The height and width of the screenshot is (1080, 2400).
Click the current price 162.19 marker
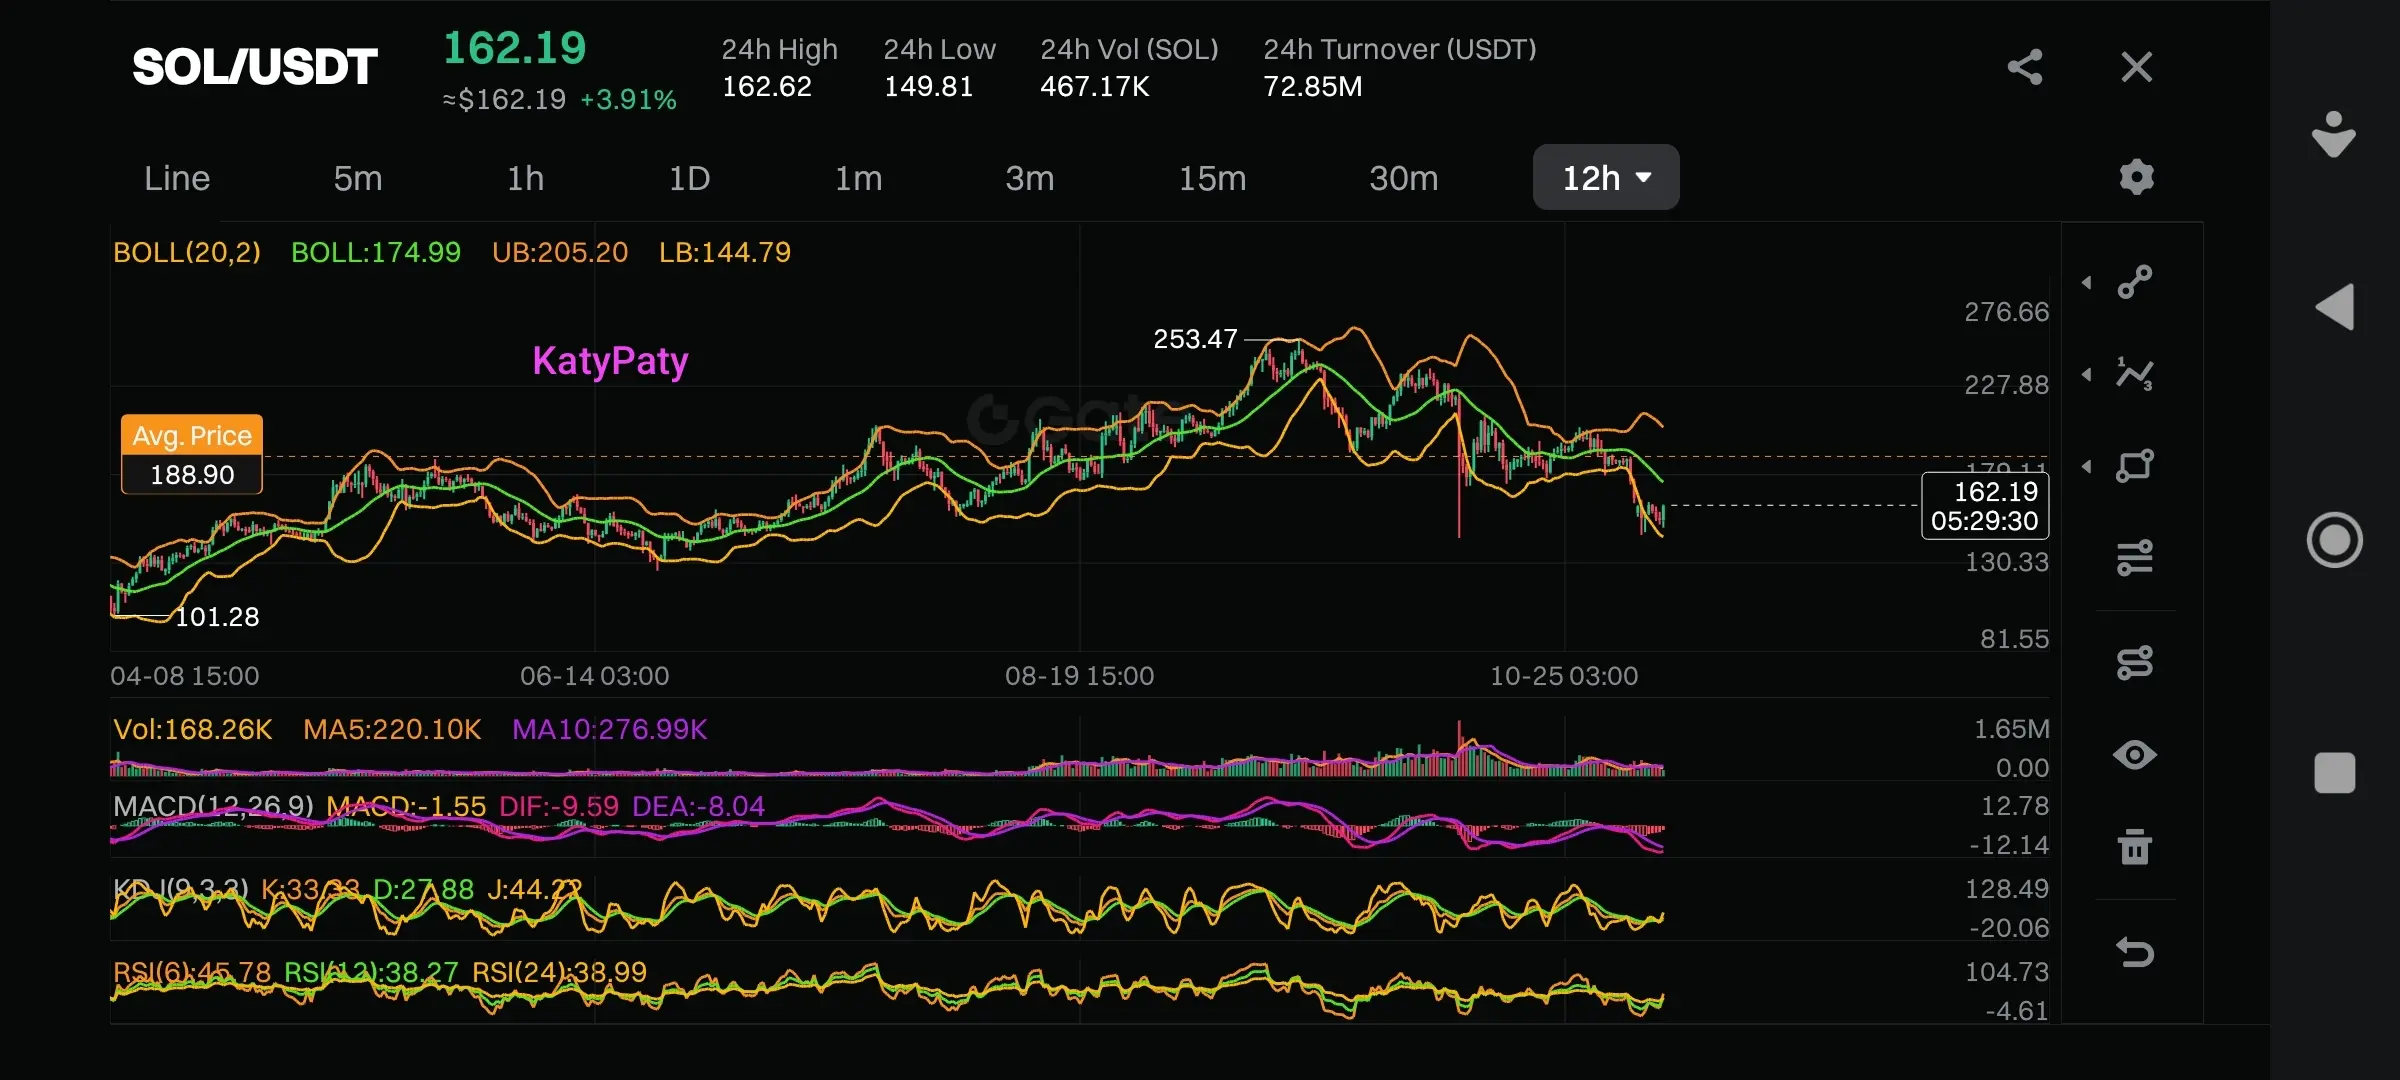point(1984,506)
